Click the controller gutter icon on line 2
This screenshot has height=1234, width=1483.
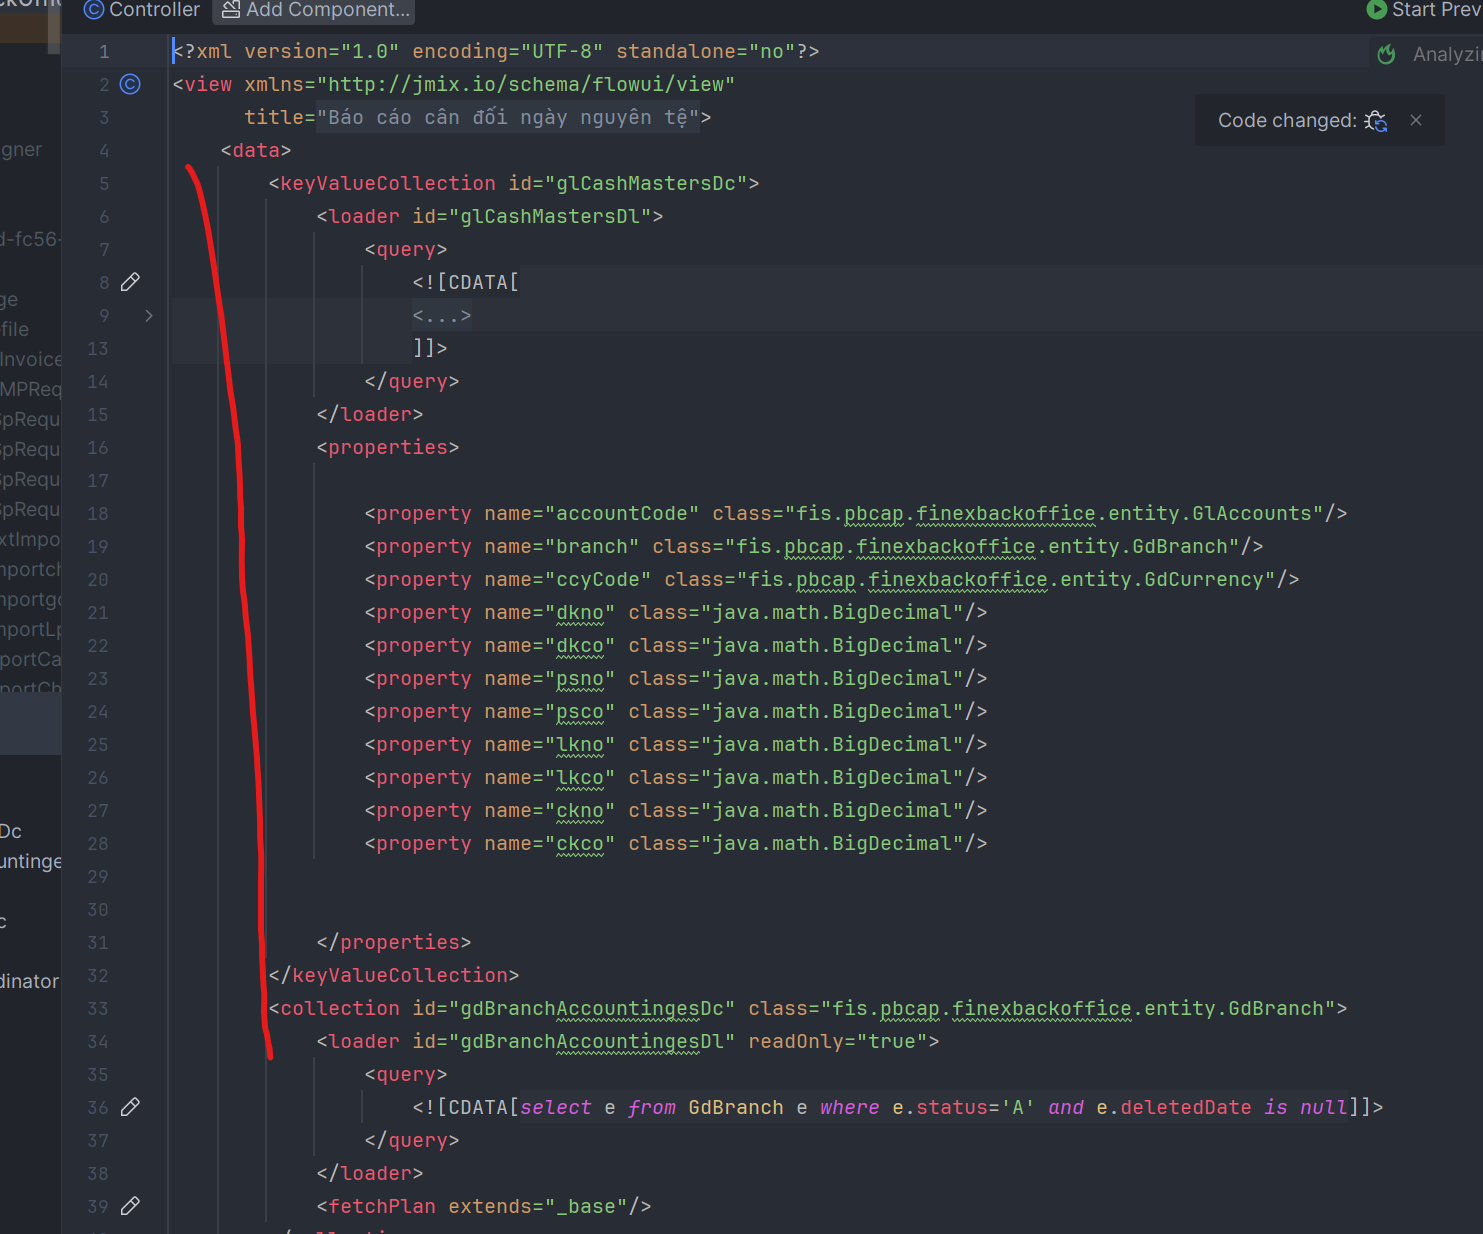[x=130, y=84]
